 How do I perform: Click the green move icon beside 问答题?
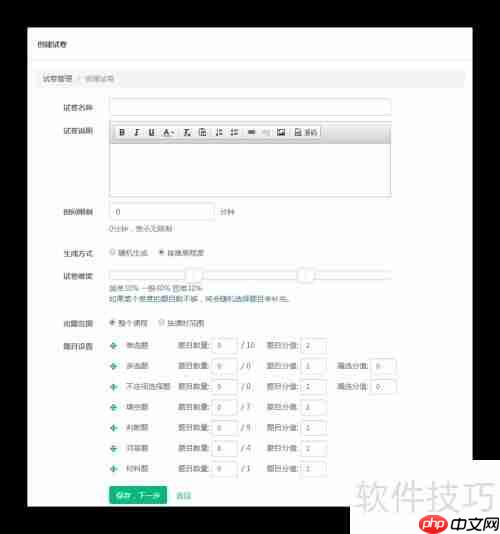pyautogui.click(x=114, y=449)
